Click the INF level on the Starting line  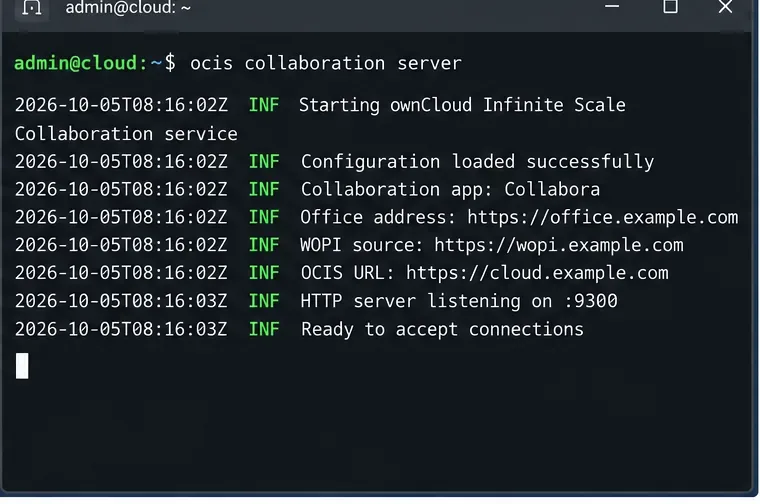click(x=264, y=105)
